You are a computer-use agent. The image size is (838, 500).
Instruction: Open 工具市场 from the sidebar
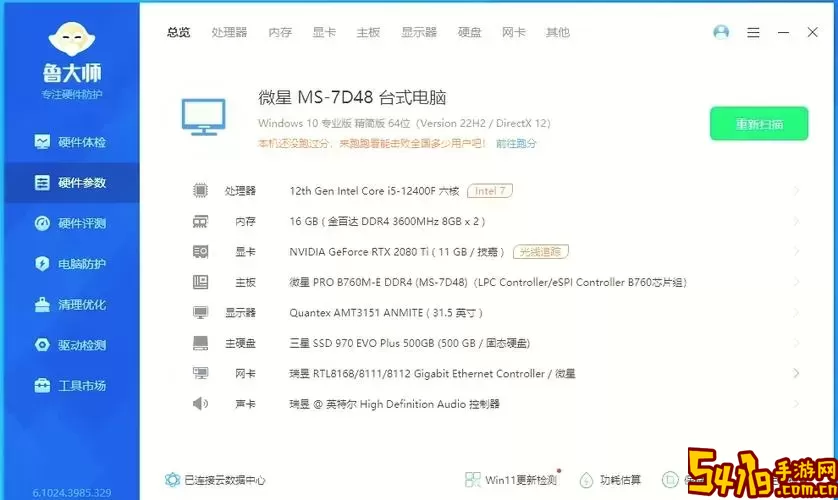[71, 386]
